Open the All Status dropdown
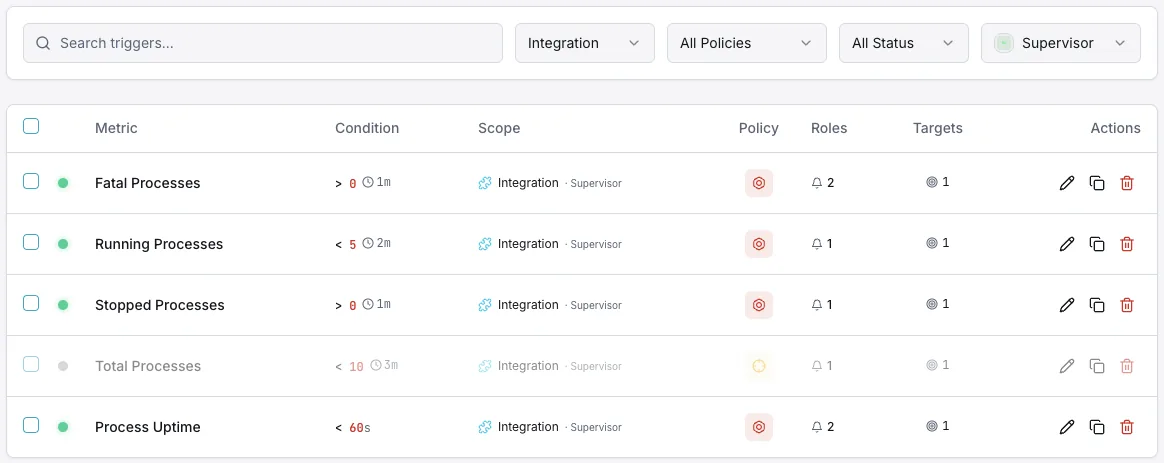 coord(904,43)
